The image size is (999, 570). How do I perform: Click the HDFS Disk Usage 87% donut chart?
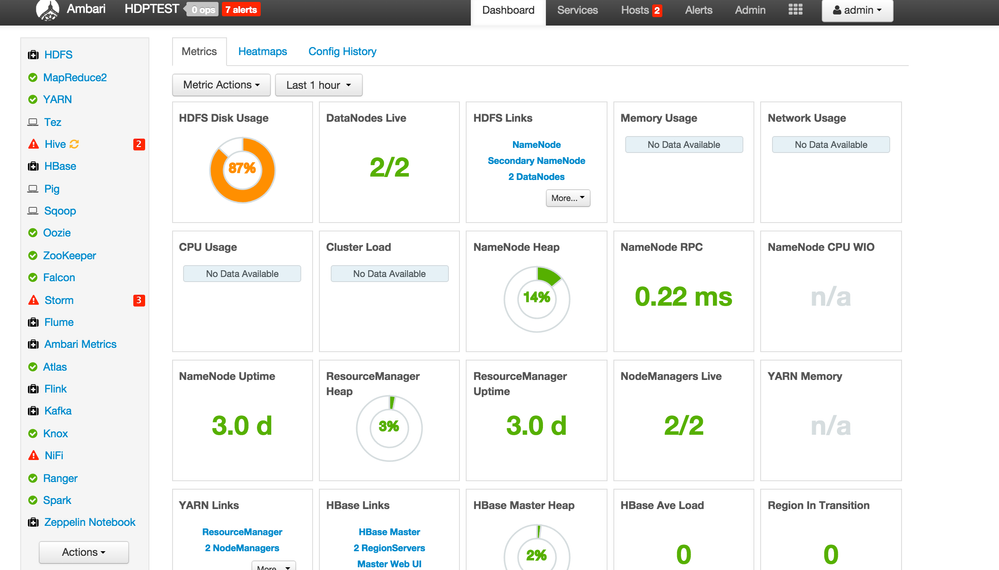coord(242,170)
